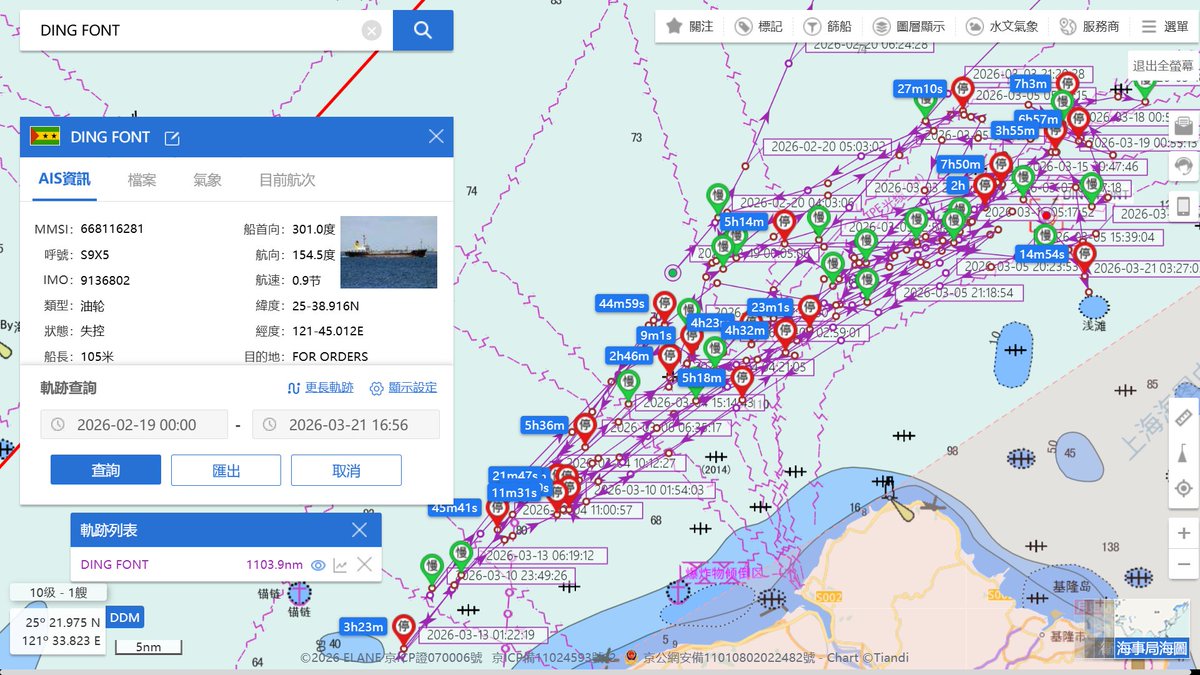
Task: Click the printer icon in right sidebar
Action: [x=1183, y=126]
